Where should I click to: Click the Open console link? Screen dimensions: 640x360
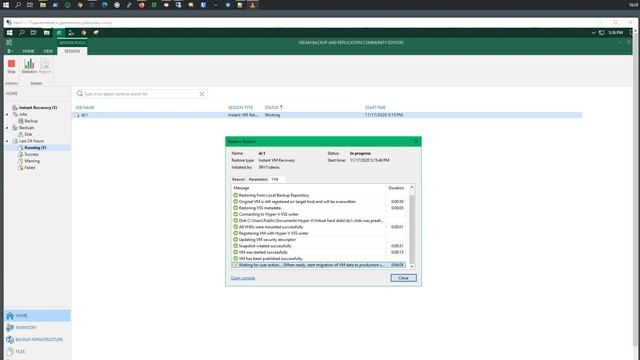243,278
